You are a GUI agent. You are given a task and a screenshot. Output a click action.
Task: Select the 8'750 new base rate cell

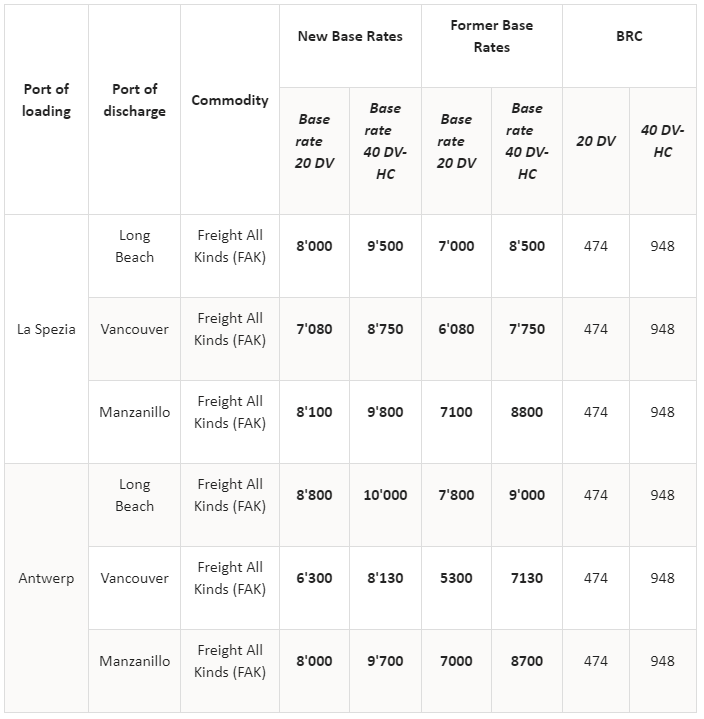385,329
